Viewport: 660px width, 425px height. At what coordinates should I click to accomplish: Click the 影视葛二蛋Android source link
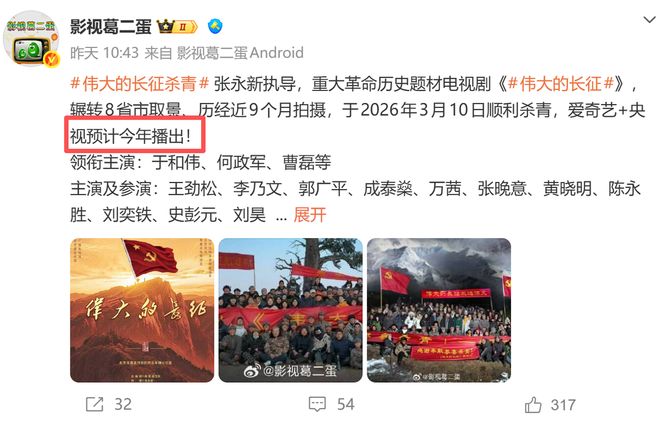click(x=240, y=53)
